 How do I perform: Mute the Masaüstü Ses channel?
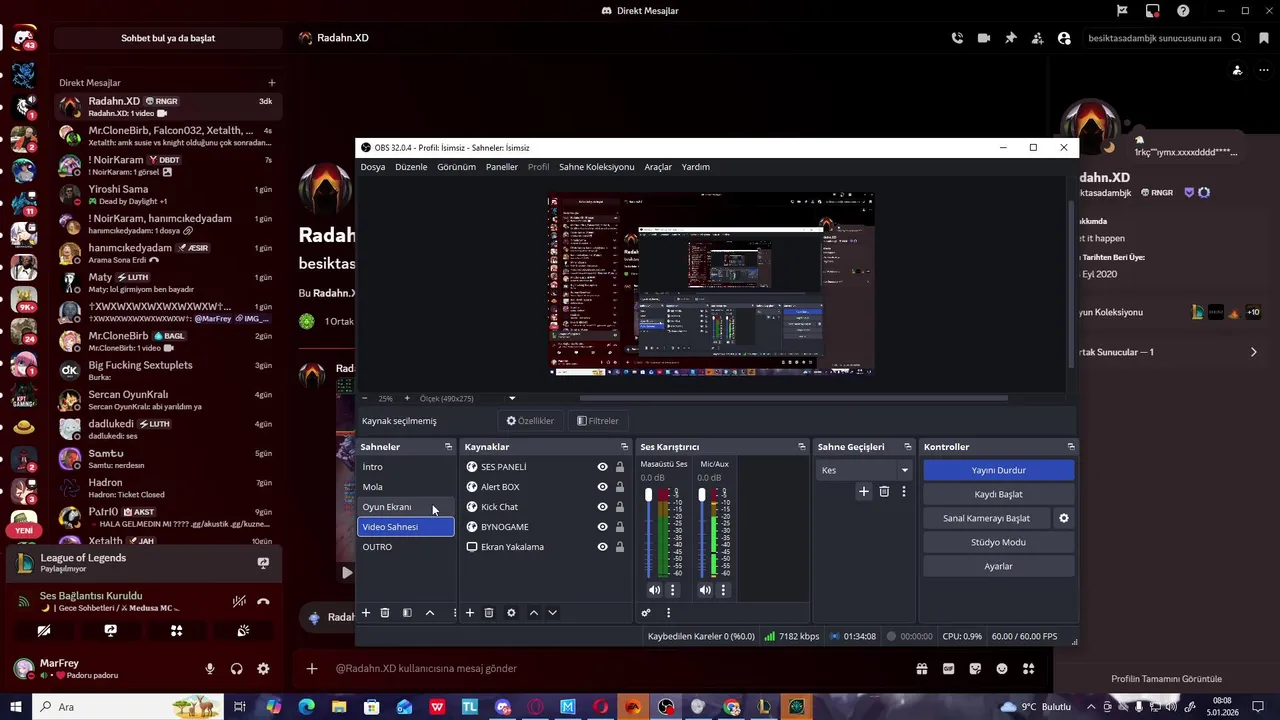pyautogui.click(x=654, y=590)
